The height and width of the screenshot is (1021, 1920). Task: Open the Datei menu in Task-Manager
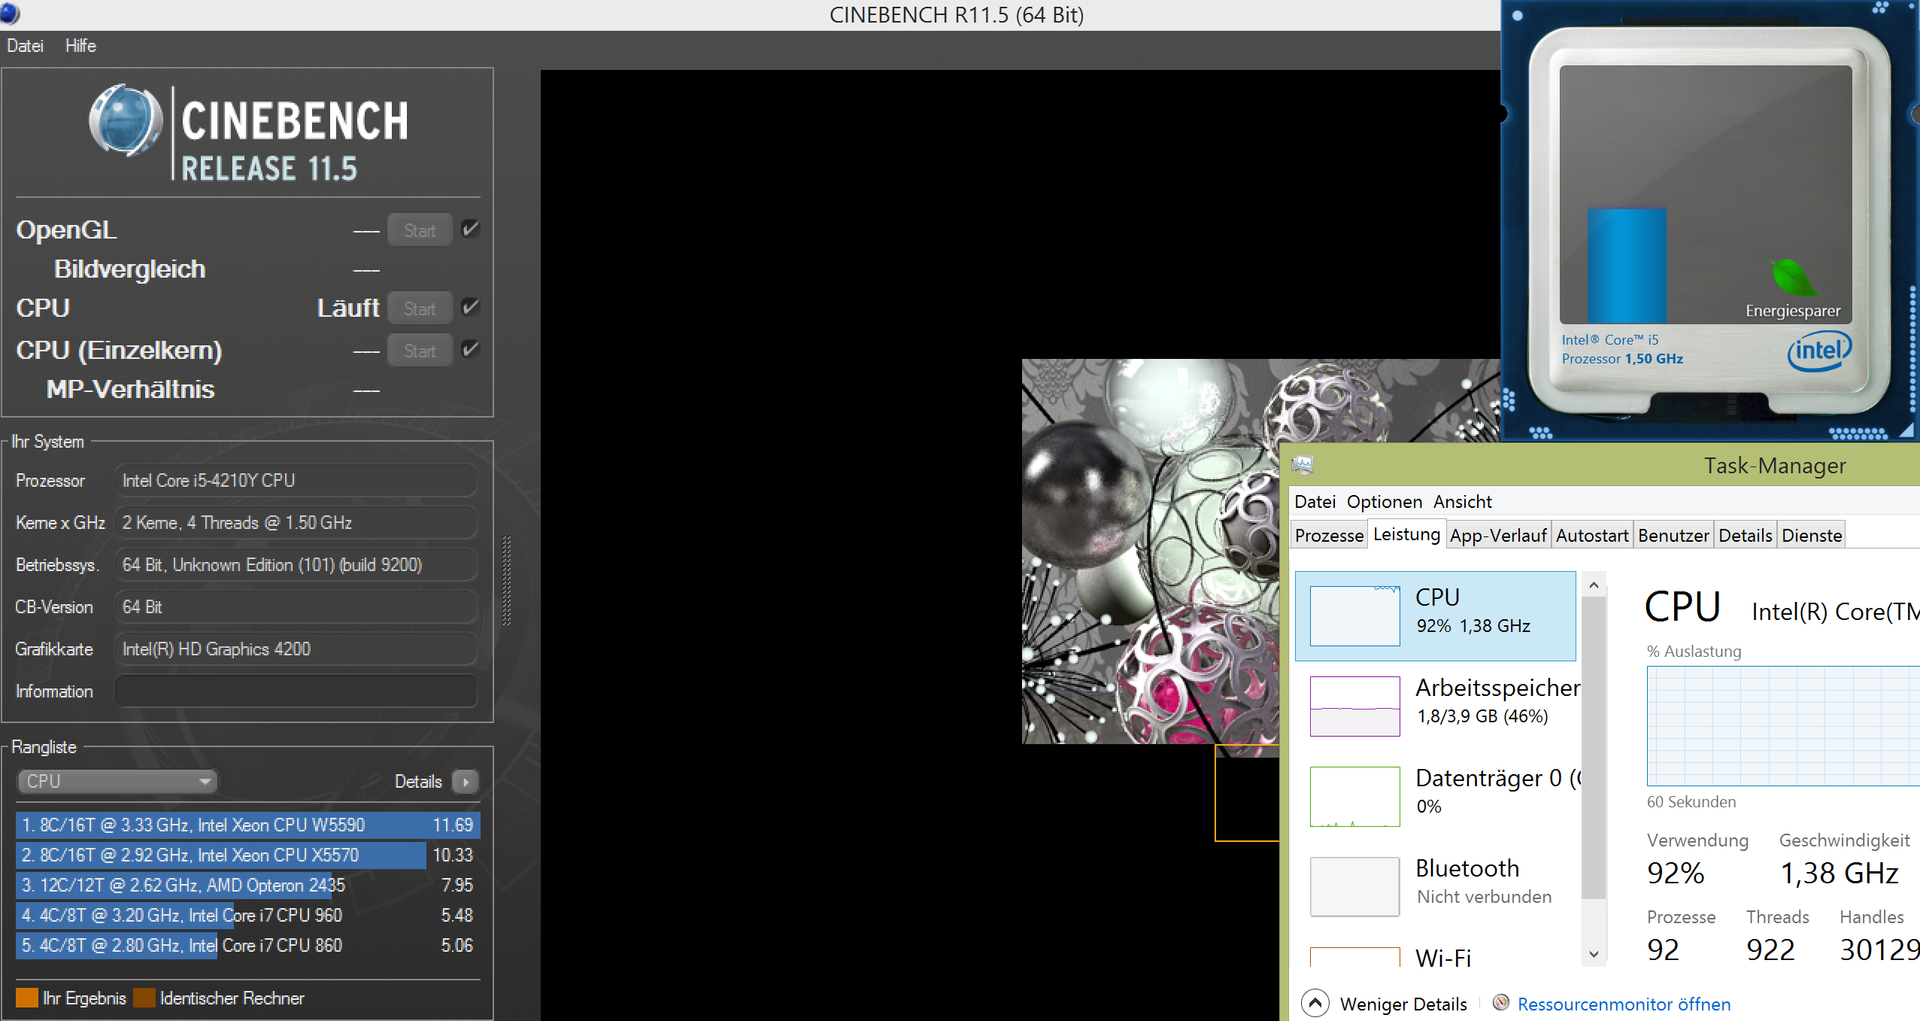(x=1315, y=501)
